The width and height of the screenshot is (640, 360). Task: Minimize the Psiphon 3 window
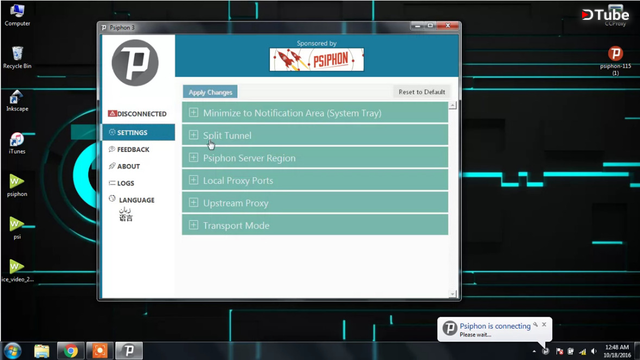click(417, 26)
